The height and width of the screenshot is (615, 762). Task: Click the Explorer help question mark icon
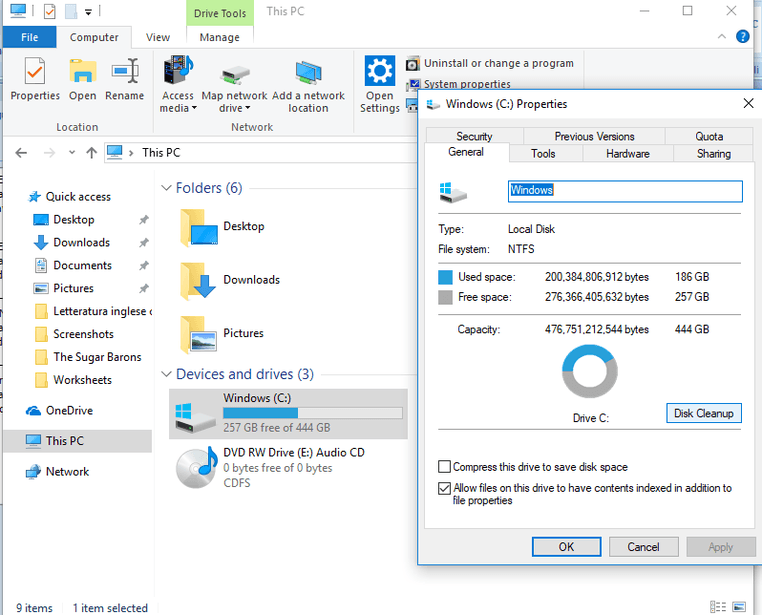coord(742,36)
